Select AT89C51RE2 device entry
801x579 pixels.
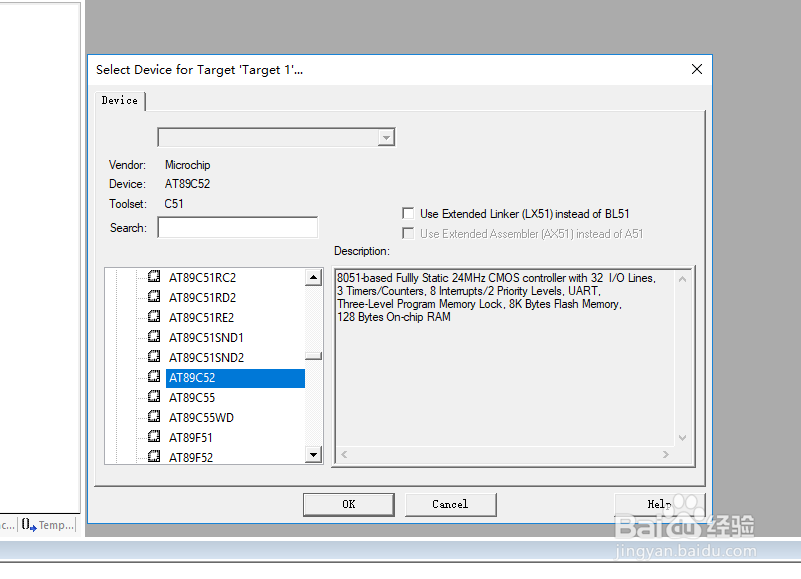pyautogui.click(x=201, y=318)
